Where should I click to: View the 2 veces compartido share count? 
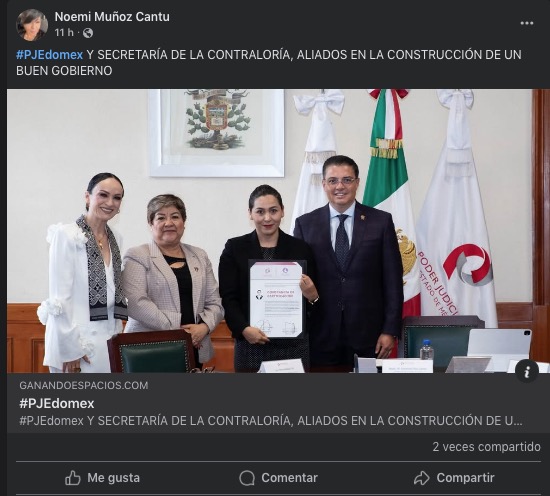click(486, 447)
